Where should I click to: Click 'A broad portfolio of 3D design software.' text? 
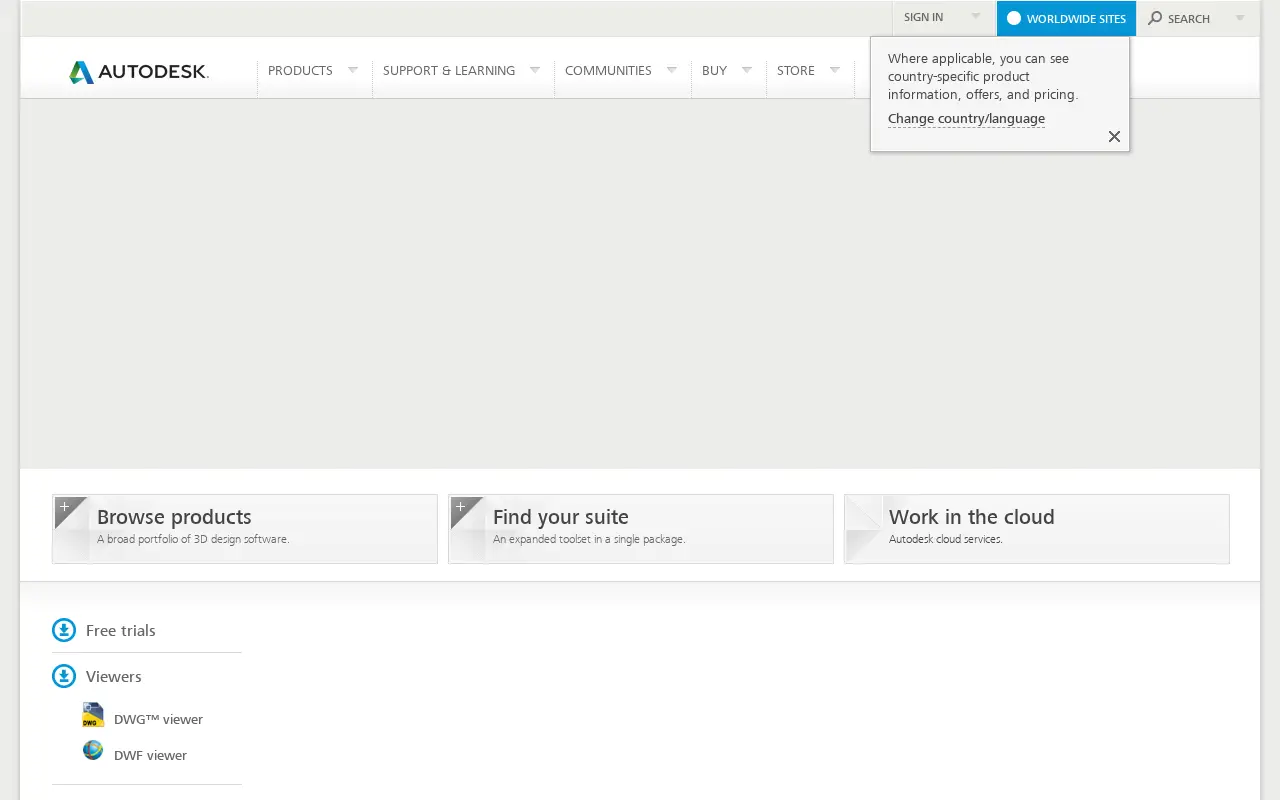pos(193,539)
